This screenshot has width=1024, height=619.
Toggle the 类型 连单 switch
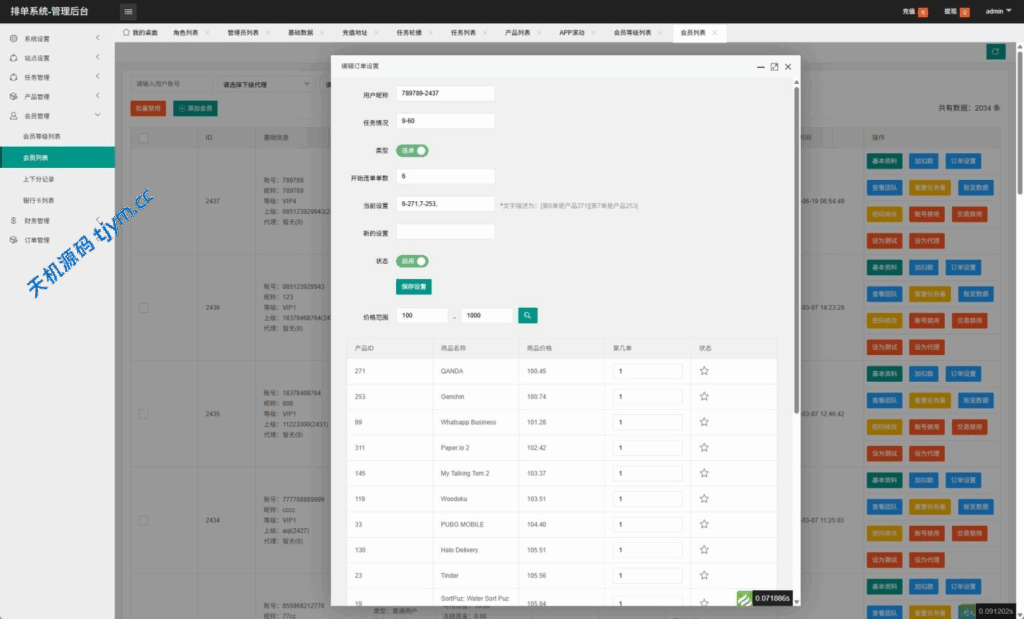(412, 150)
